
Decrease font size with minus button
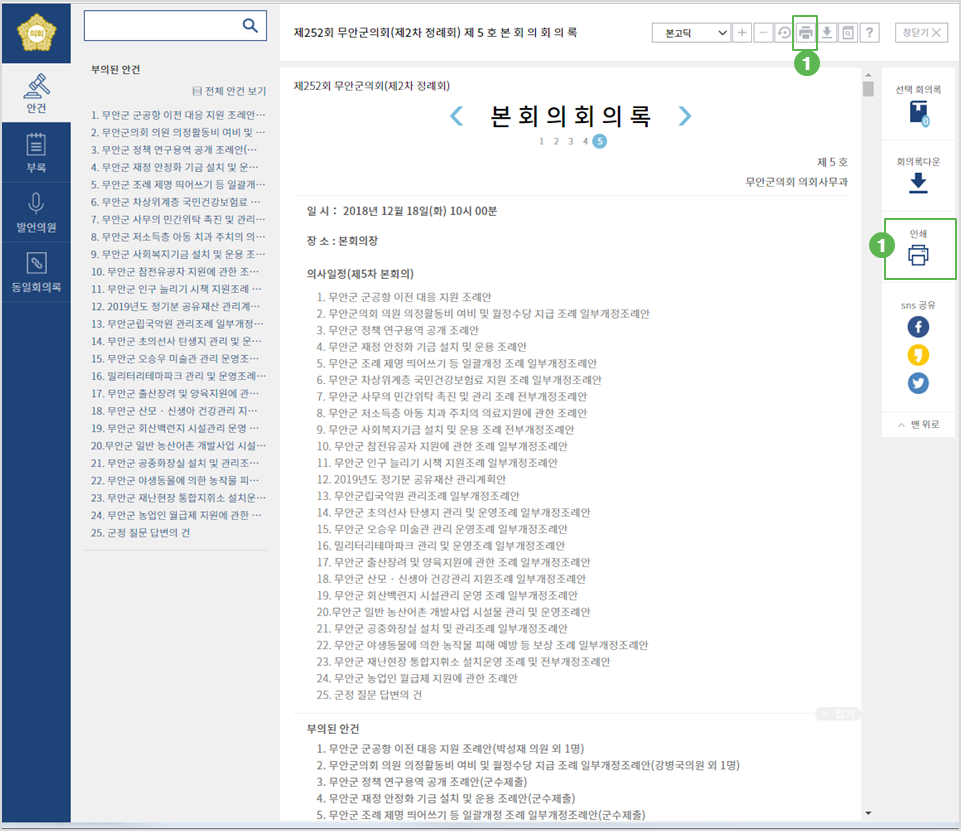(763, 32)
